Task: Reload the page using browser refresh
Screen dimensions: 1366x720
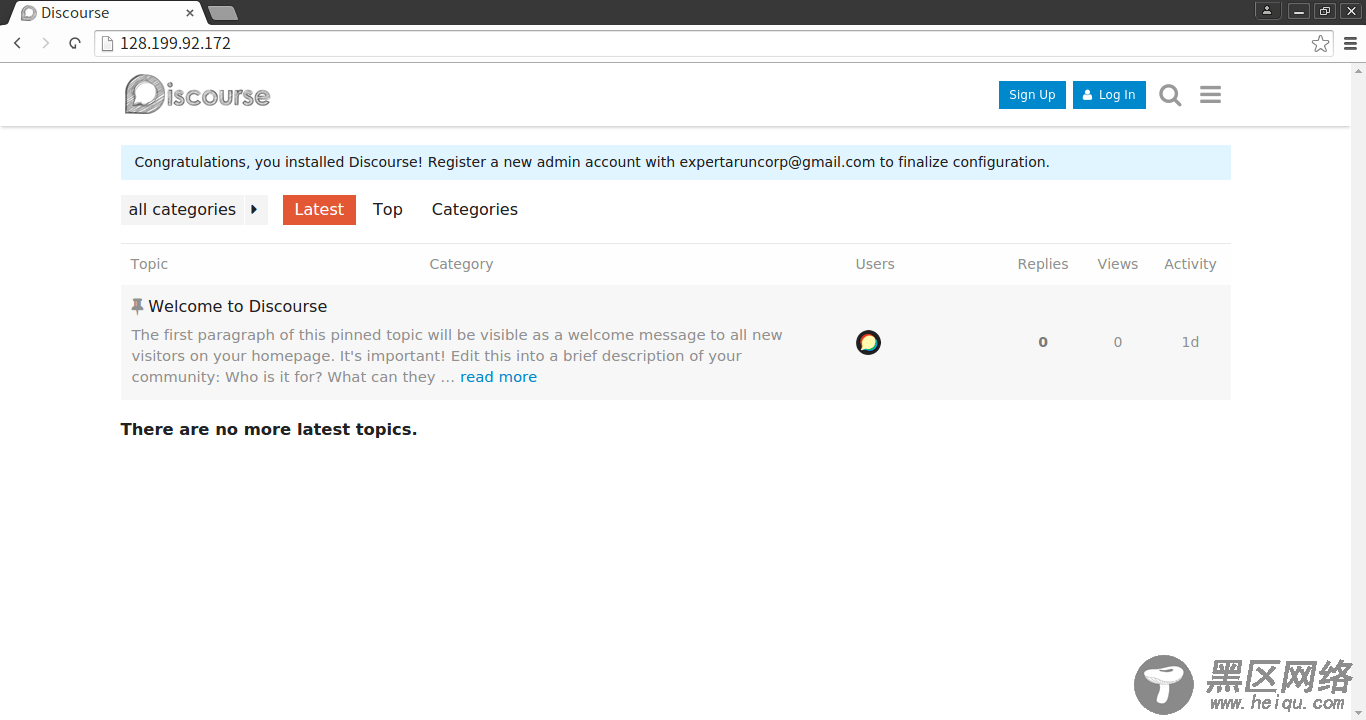Action: [75, 43]
